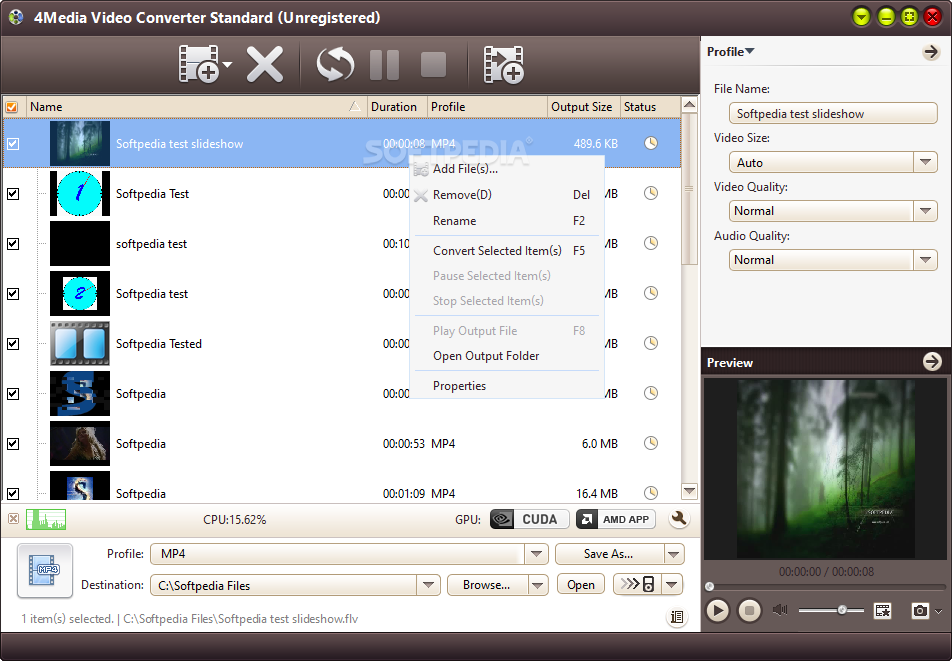Click the file list vertical scrollbar down arrow
952x661 pixels.
(689, 490)
